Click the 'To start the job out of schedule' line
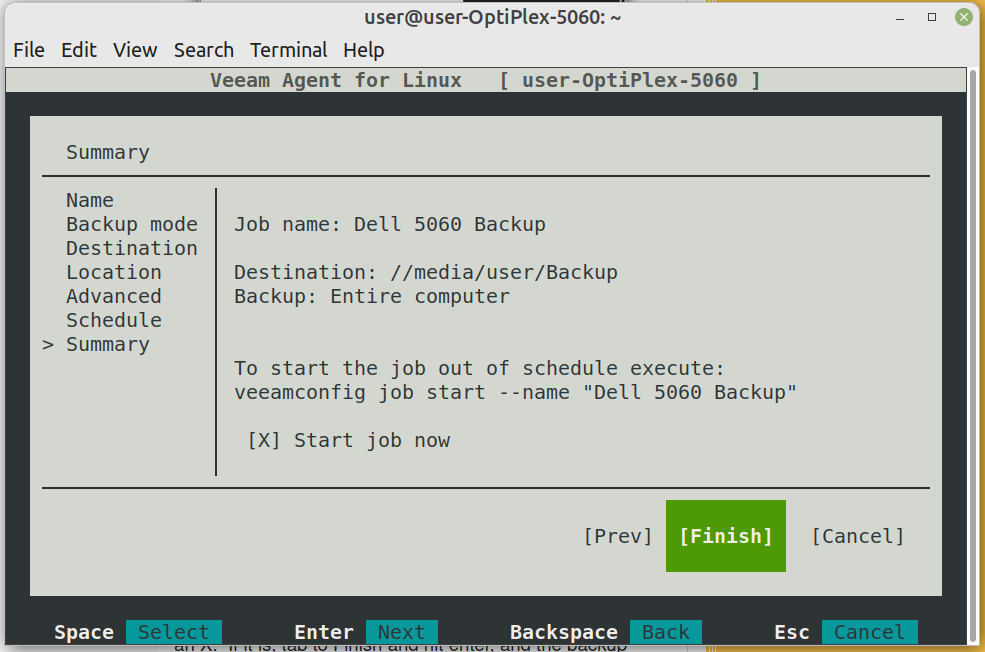The height and width of the screenshot is (652, 985). 479,368
